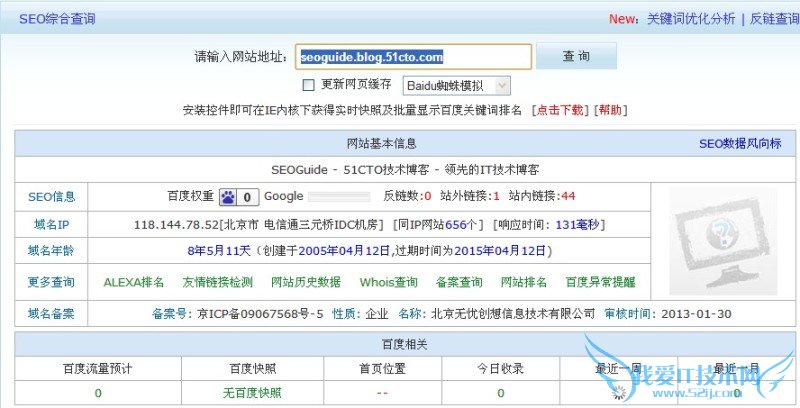Click the 网站基本信息 section header

point(381,144)
